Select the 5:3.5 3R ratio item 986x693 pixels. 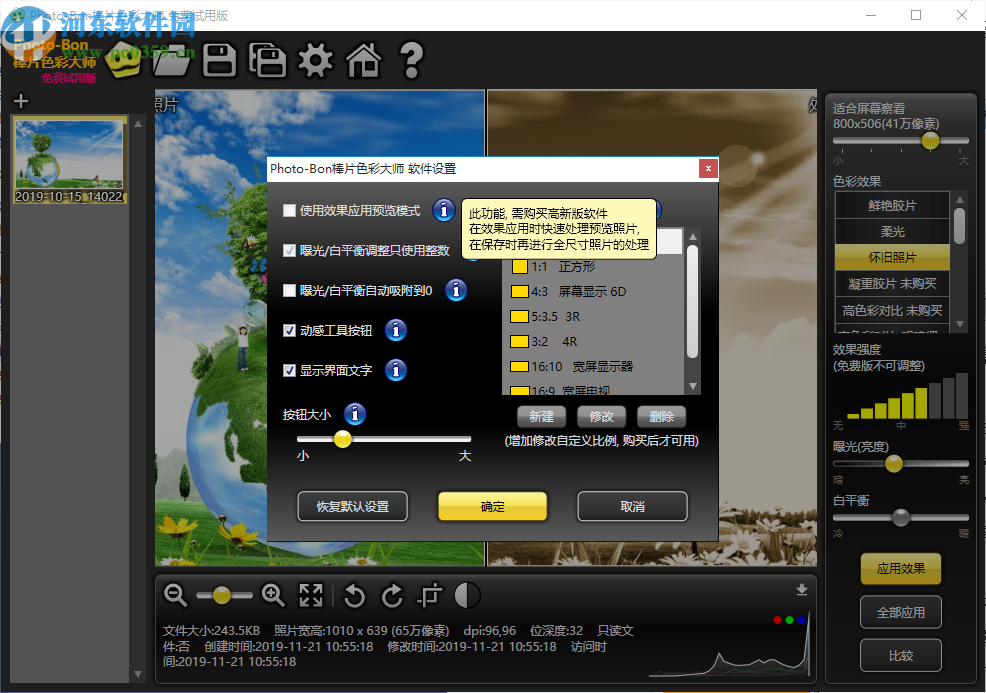point(594,317)
